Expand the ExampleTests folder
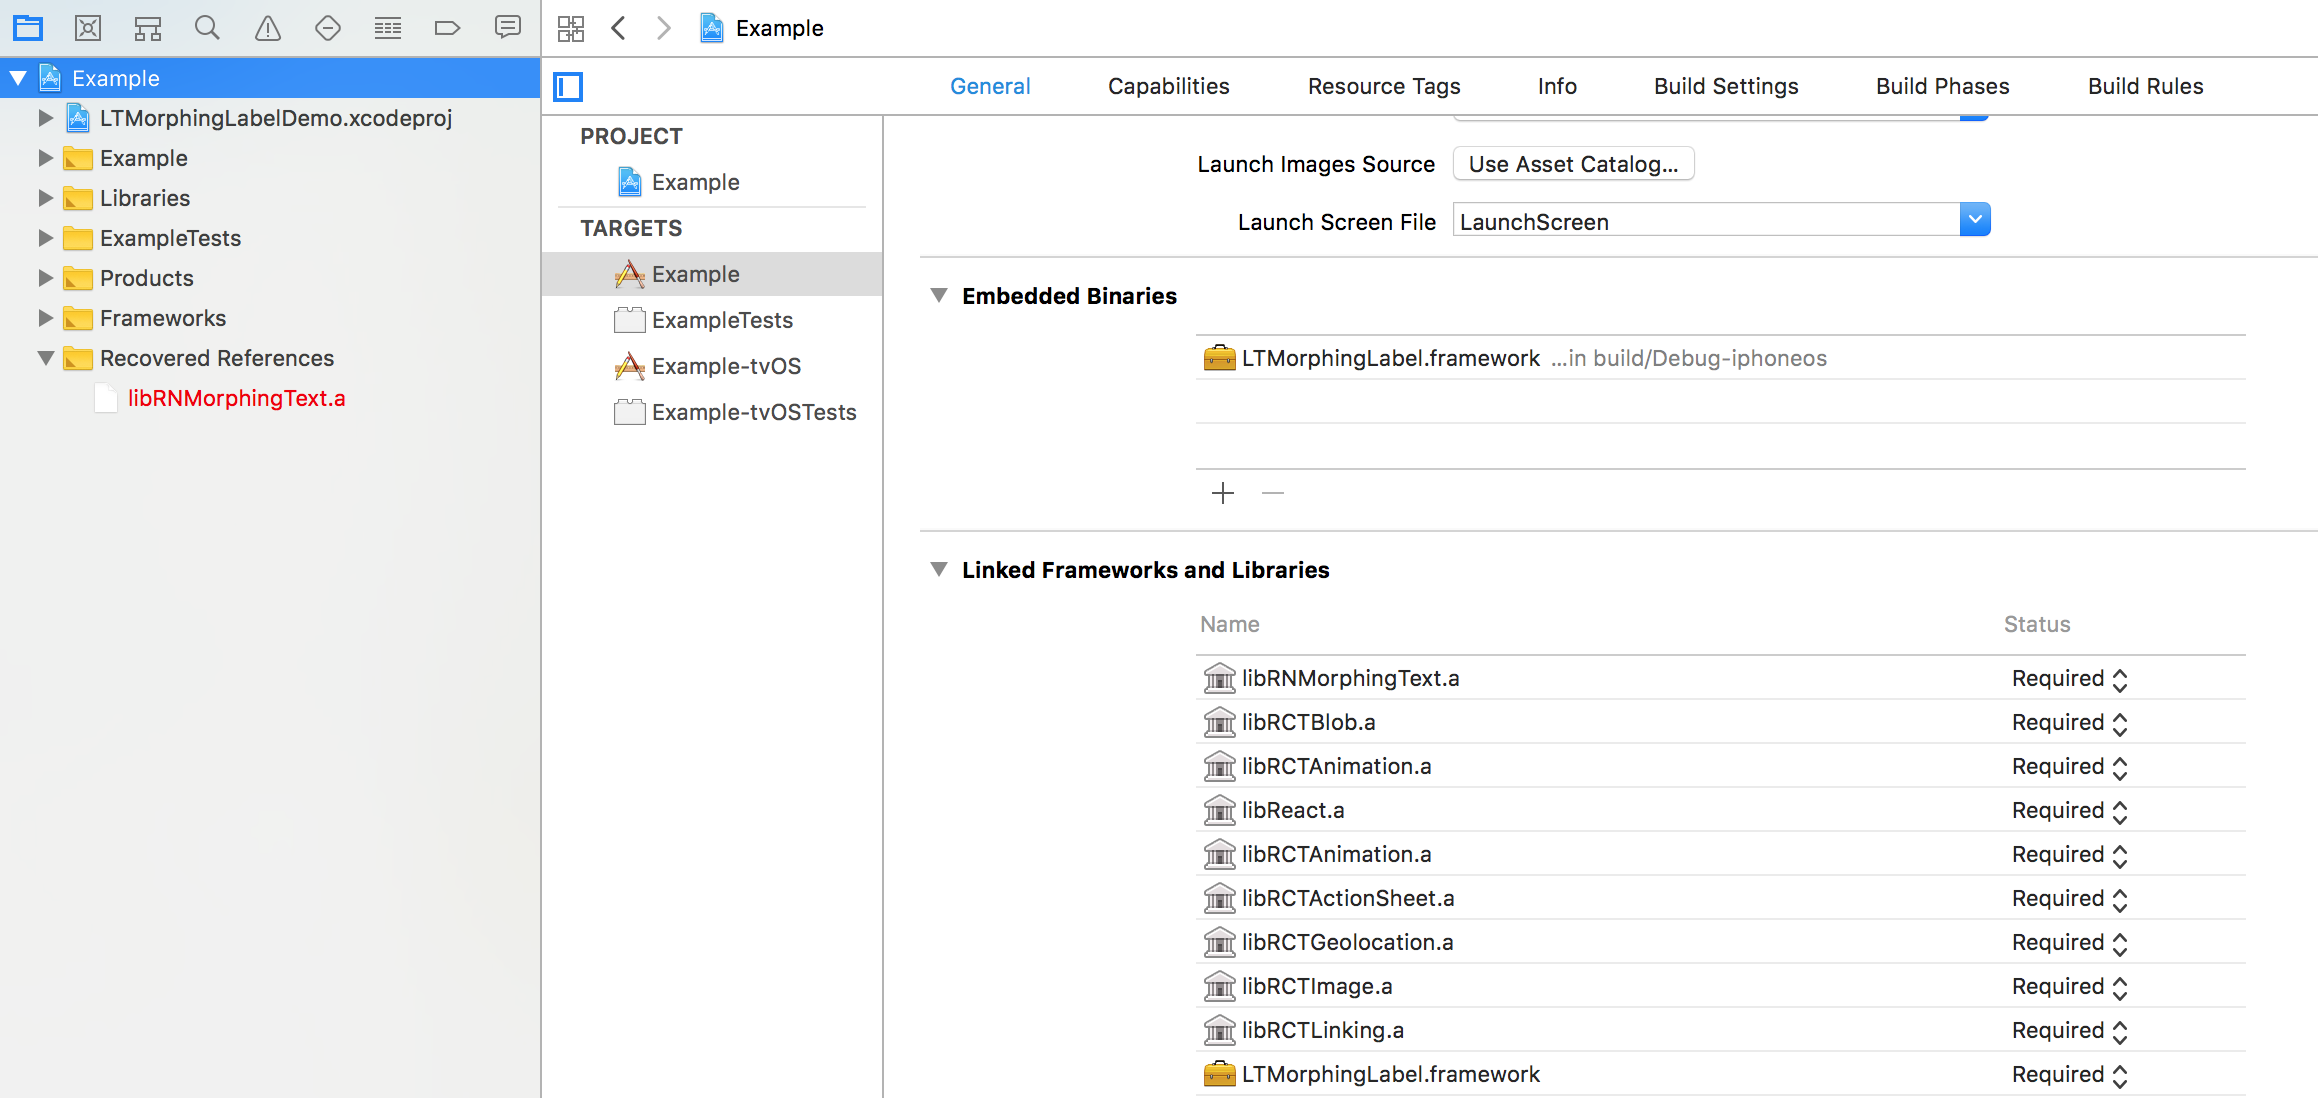This screenshot has height=1098, width=2318. [x=45, y=238]
